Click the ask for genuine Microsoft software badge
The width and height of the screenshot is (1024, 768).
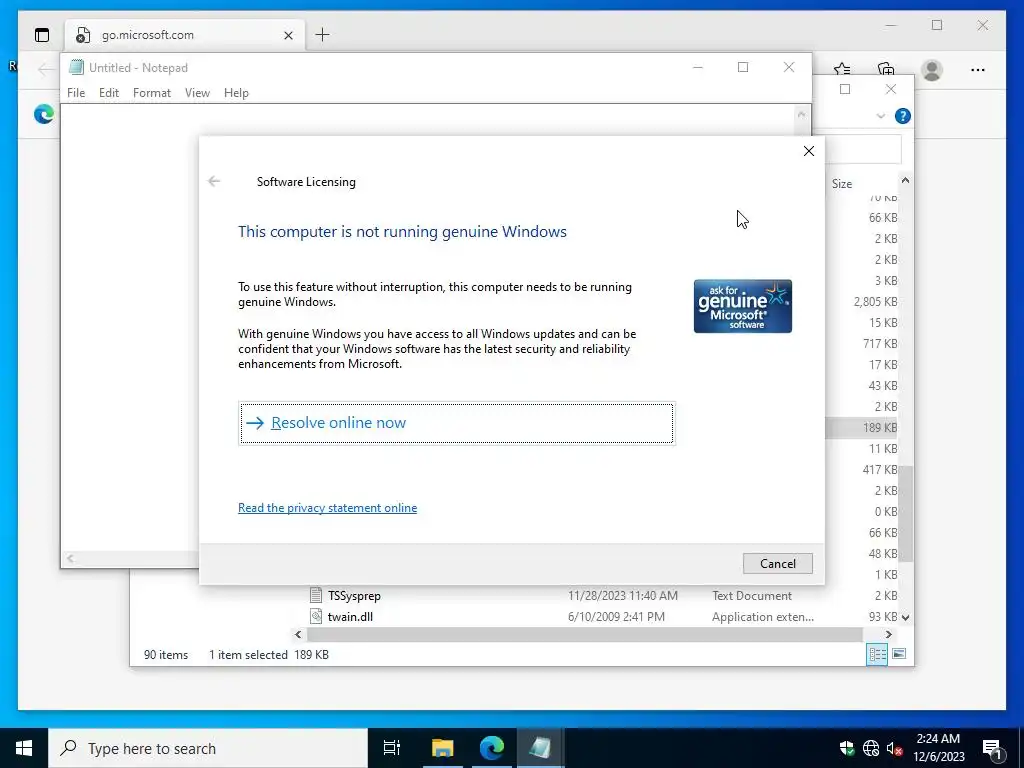pyautogui.click(x=743, y=306)
